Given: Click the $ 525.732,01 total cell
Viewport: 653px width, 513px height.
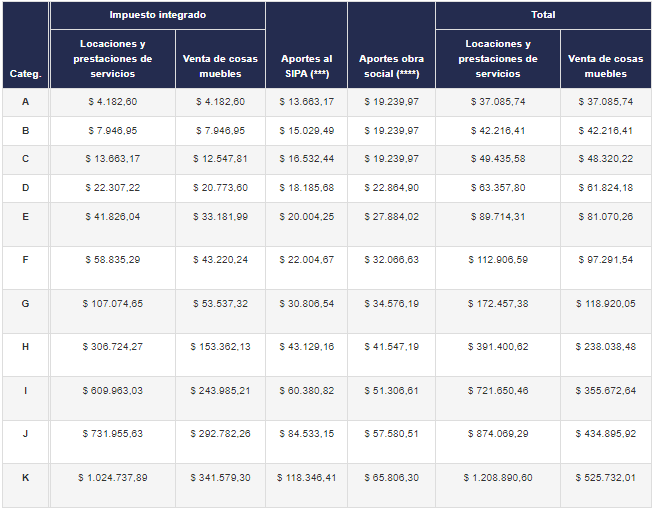Looking at the screenshot, I should [605, 477].
